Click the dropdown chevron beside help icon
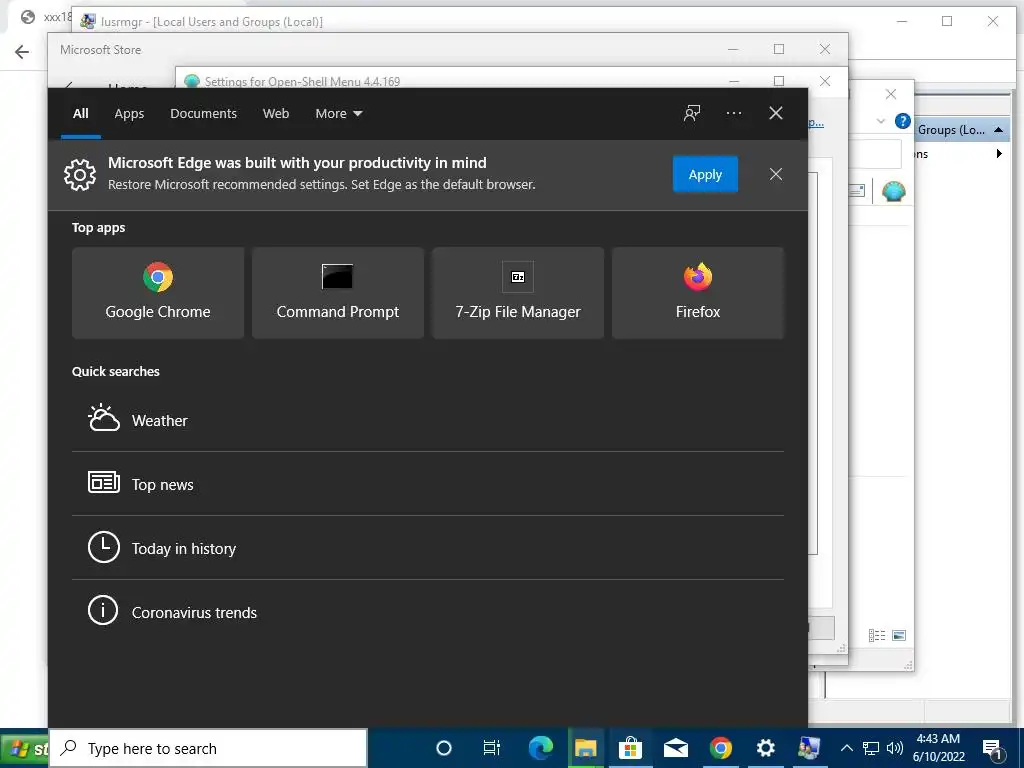Image resolution: width=1024 pixels, height=768 pixels. 880,121
